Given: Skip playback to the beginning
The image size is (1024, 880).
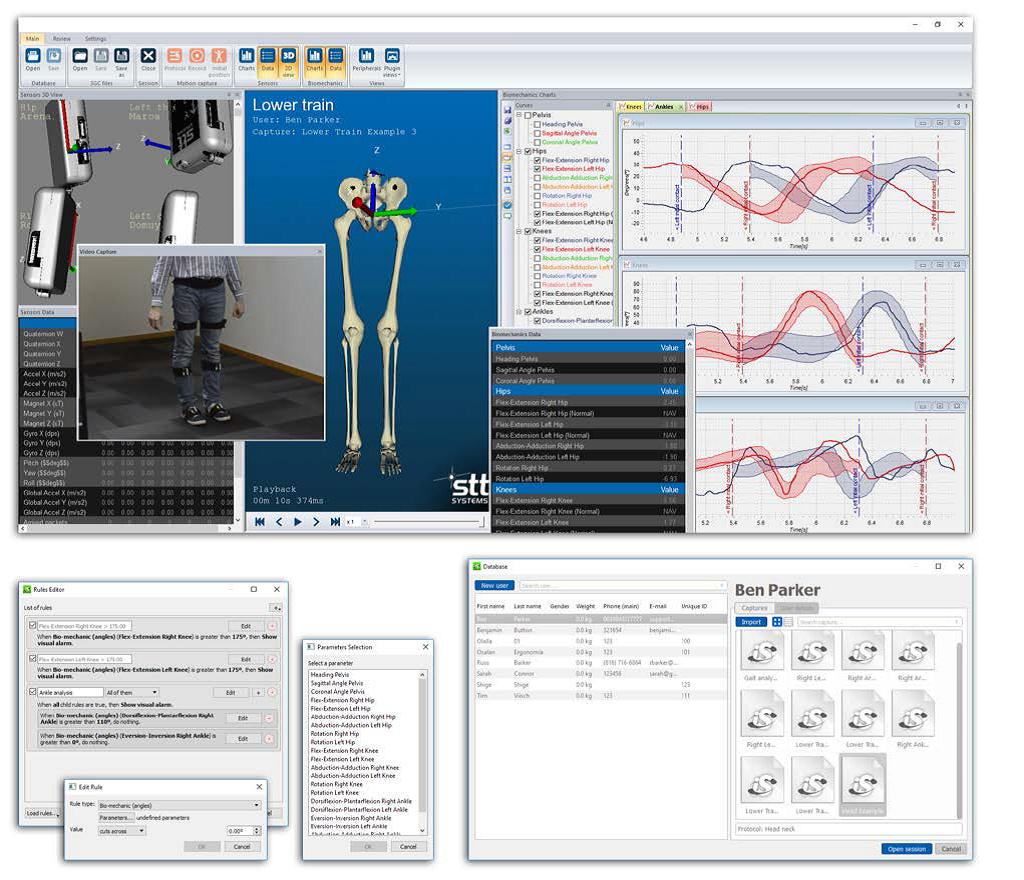Looking at the screenshot, I should point(260,522).
